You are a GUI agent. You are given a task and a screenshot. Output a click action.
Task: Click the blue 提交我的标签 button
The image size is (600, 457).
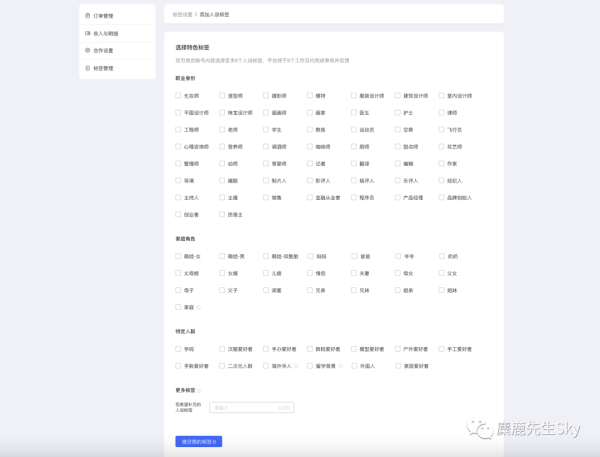pyautogui.click(x=198, y=441)
